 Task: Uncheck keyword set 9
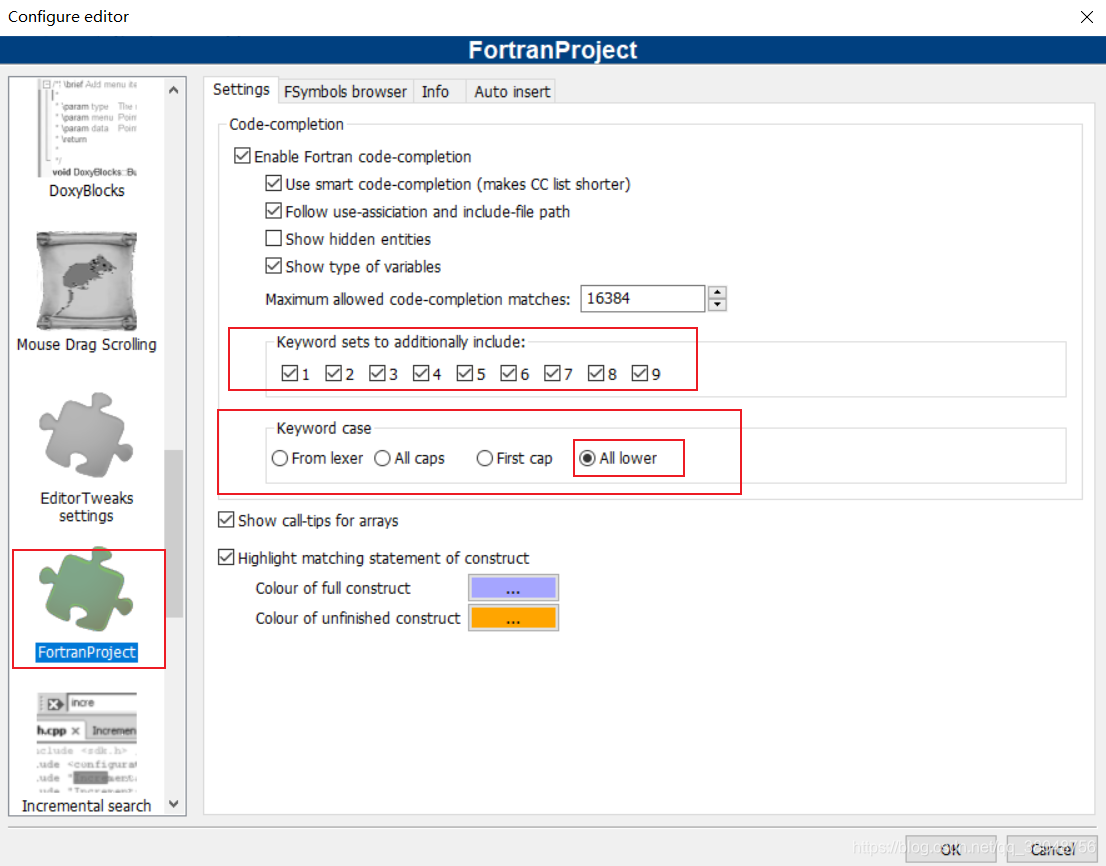(x=639, y=373)
